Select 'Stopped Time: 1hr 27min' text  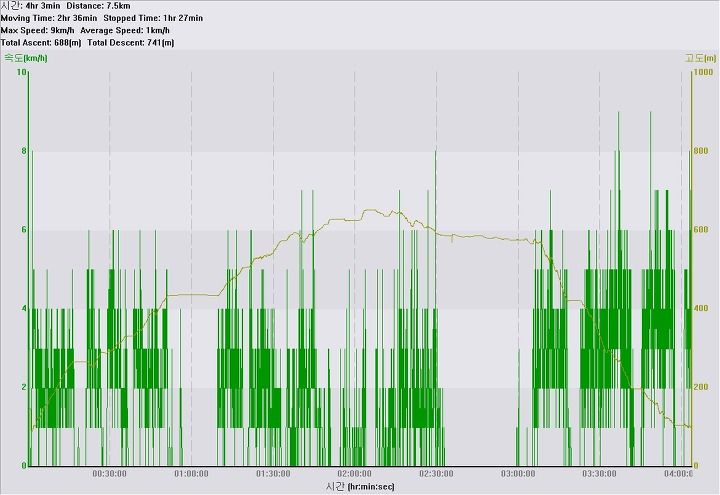[x=153, y=18]
